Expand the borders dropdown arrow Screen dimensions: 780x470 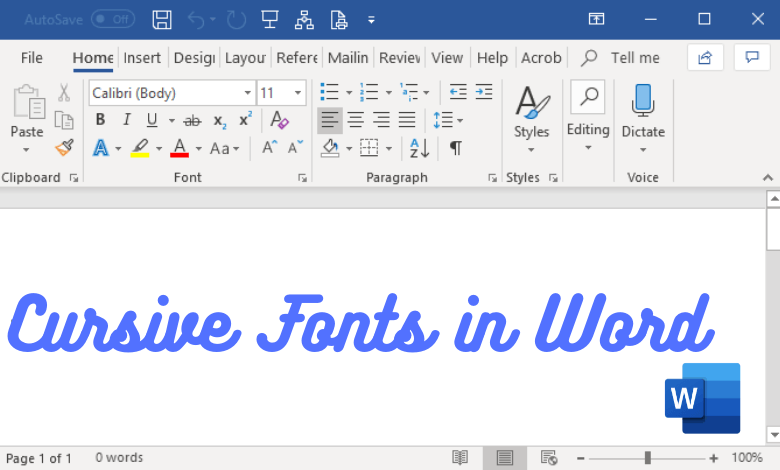tap(389, 148)
